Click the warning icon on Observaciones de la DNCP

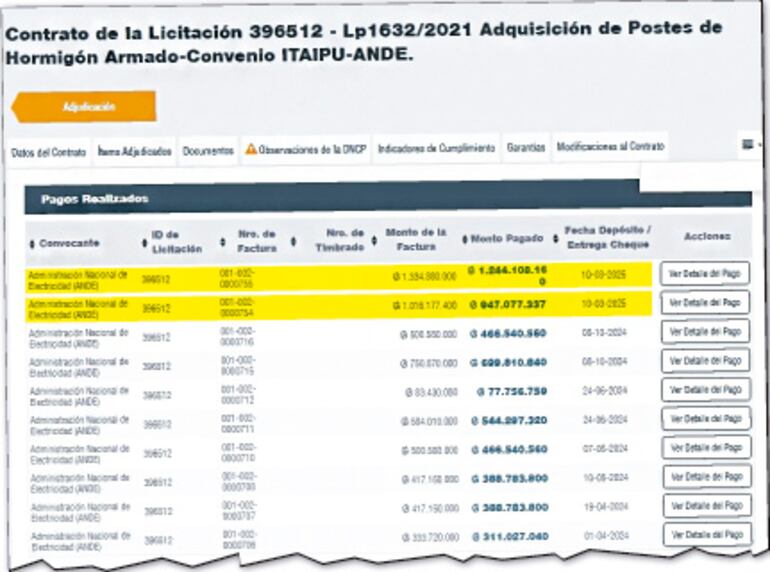[x=251, y=148]
